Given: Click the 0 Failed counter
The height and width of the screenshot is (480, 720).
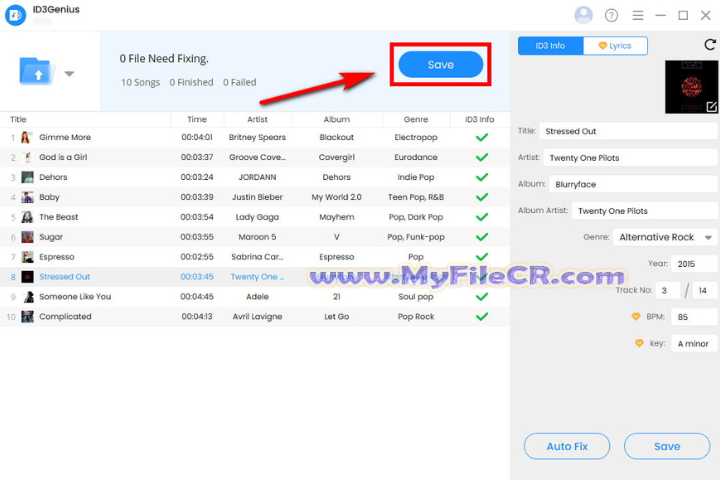Looking at the screenshot, I should click(240, 82).
